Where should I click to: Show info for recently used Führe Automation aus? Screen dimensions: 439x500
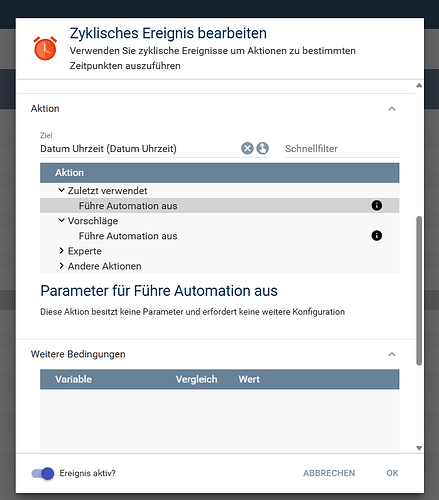(377, 205)
